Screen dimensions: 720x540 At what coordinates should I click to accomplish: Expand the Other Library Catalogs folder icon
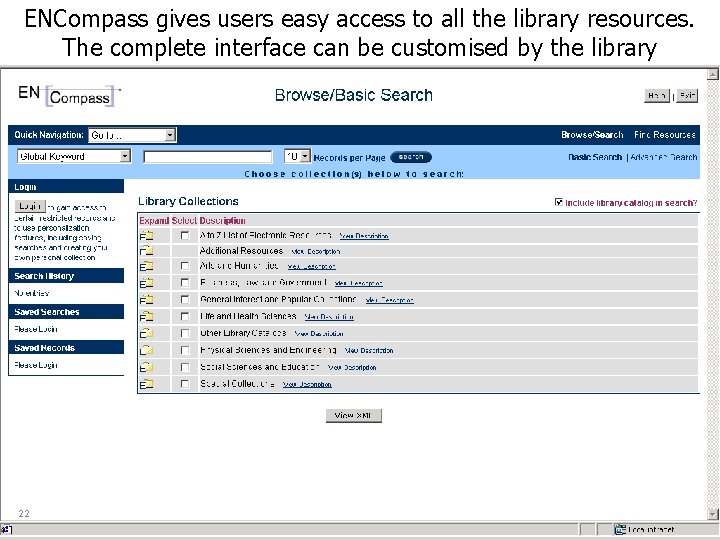(146, 333)
